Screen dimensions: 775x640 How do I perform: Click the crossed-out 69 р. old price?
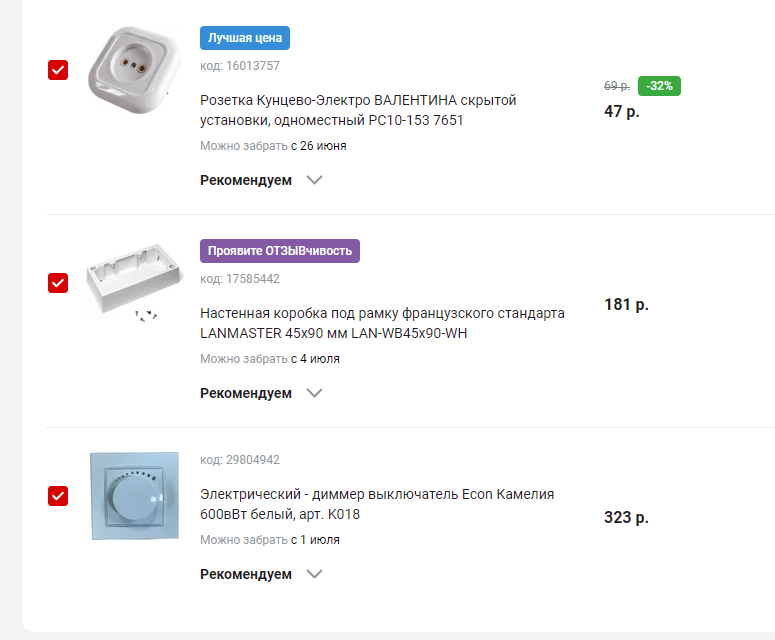pyautogui.click(x=617, y=86)
